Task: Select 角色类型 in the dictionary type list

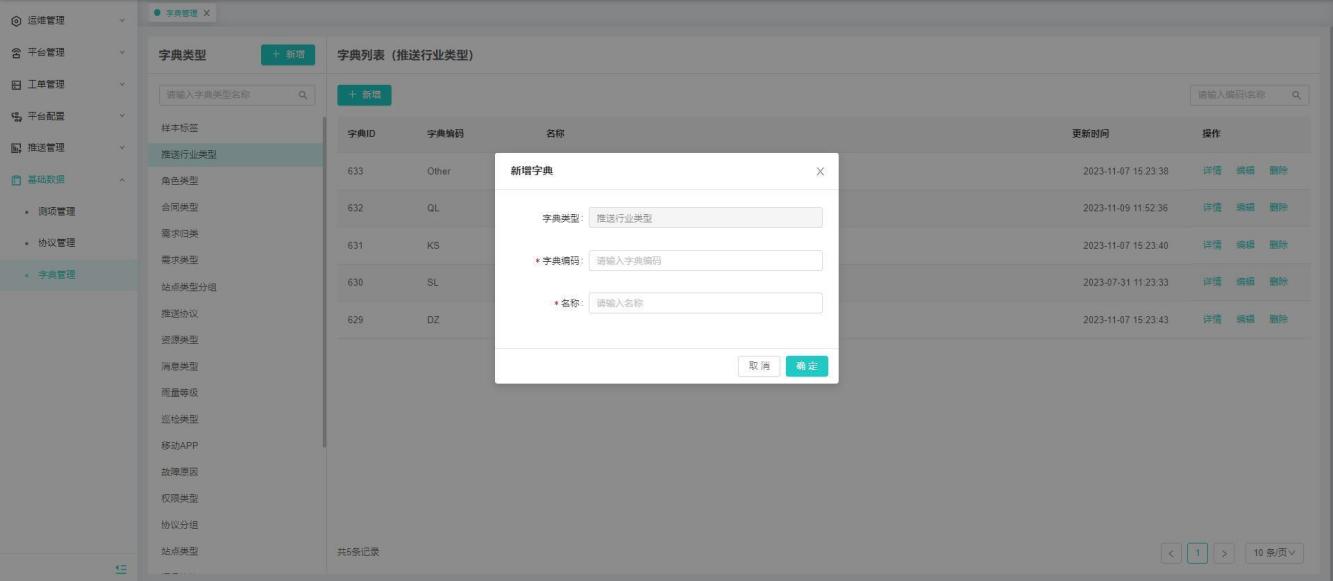Action: pos(180,181)
